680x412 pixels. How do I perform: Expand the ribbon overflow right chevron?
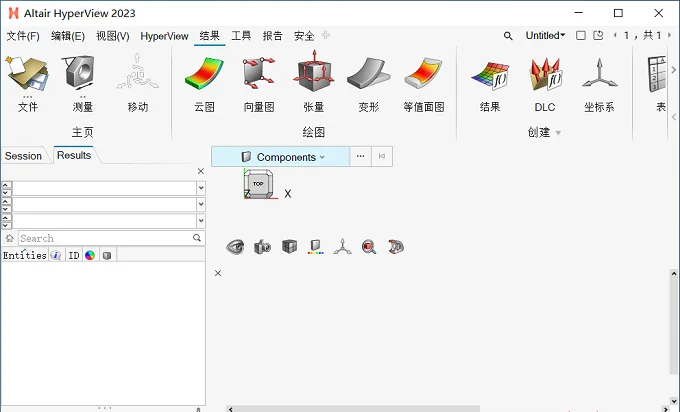coord(673,69)
